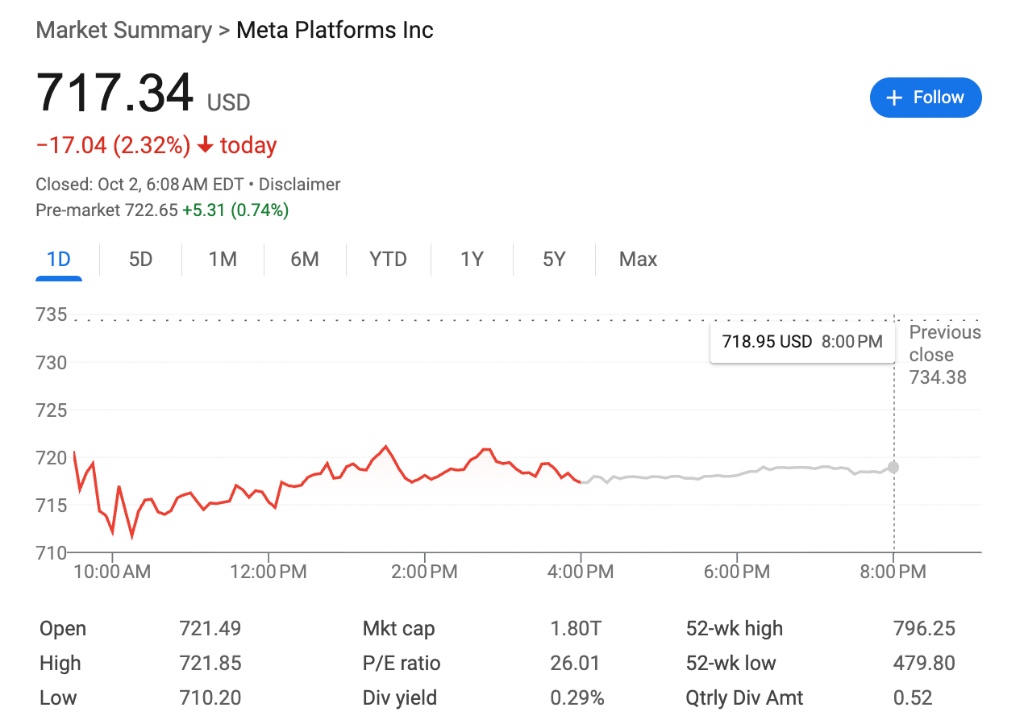Viewport: 1024px width, 728px height.
Task: Show the 1M chart range
Action: coord(222,259)
